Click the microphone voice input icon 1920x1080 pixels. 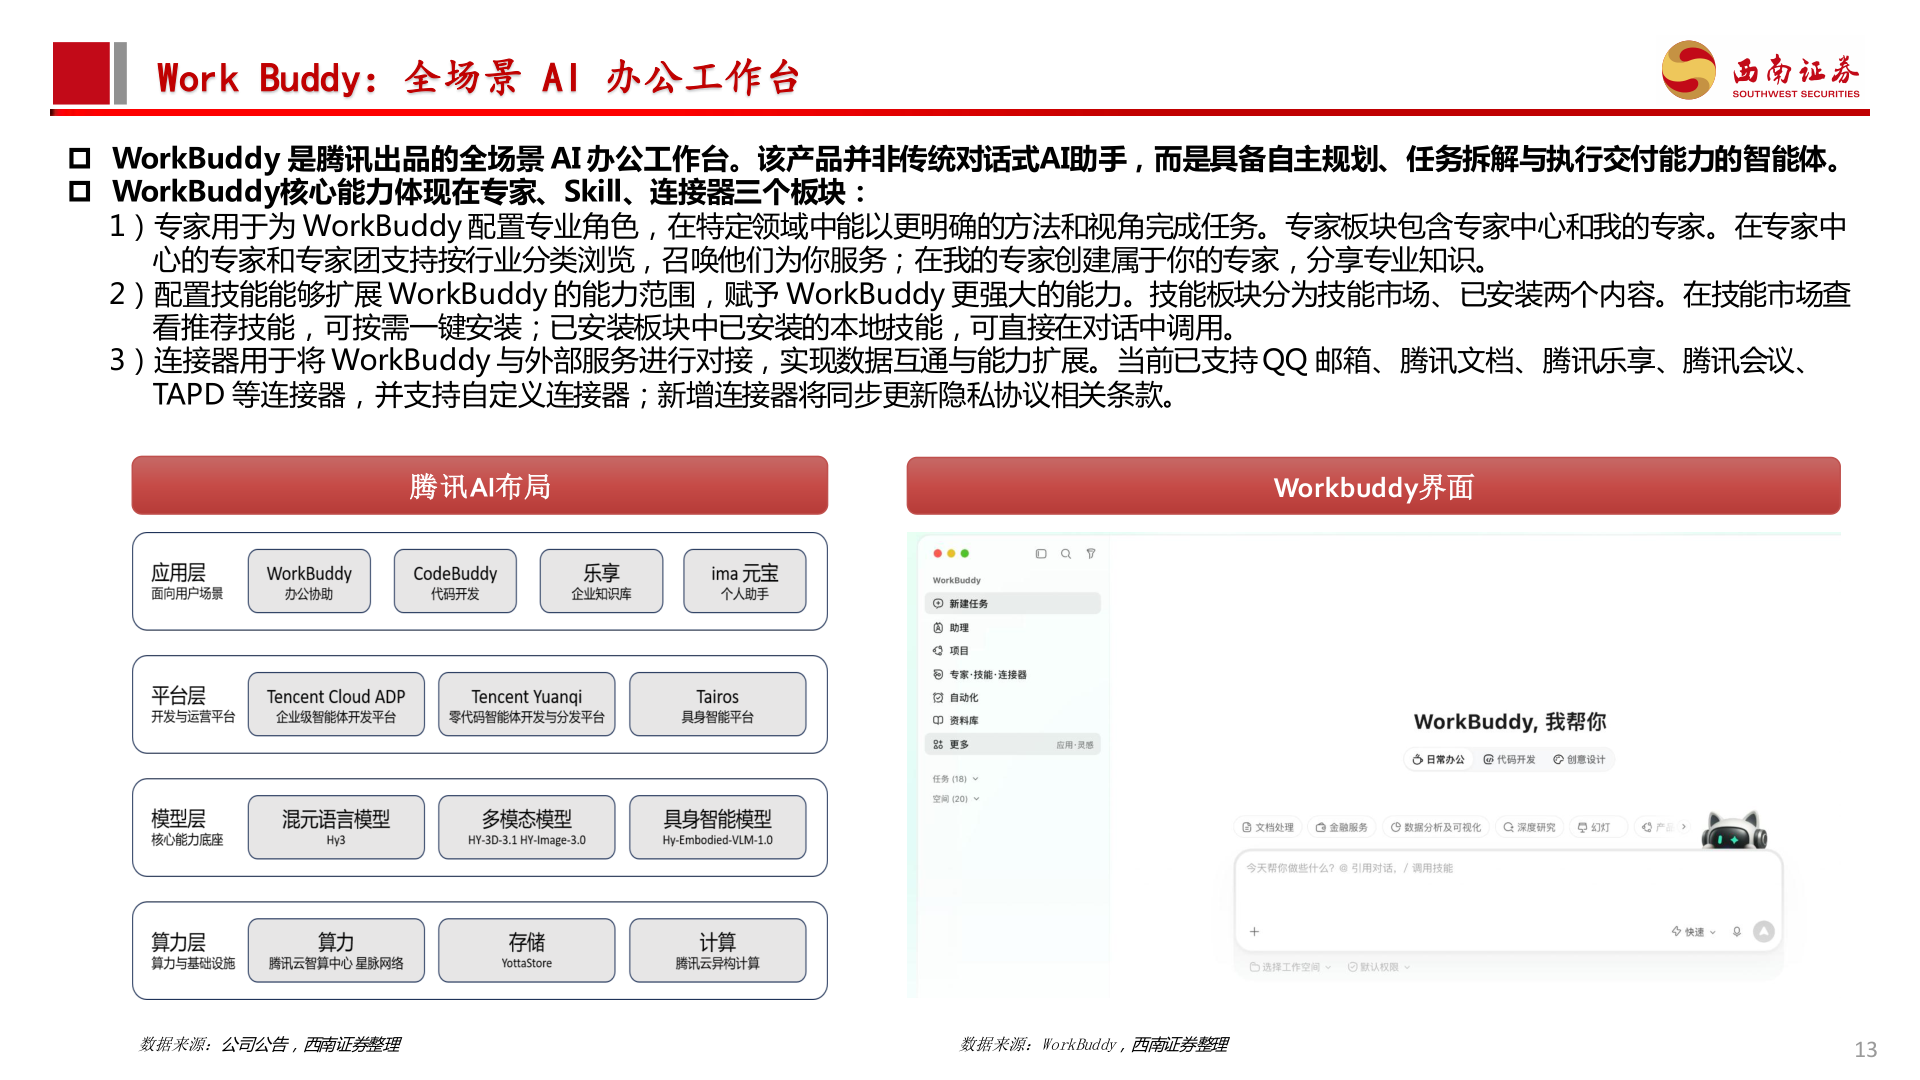click(x=1737, y=932)
